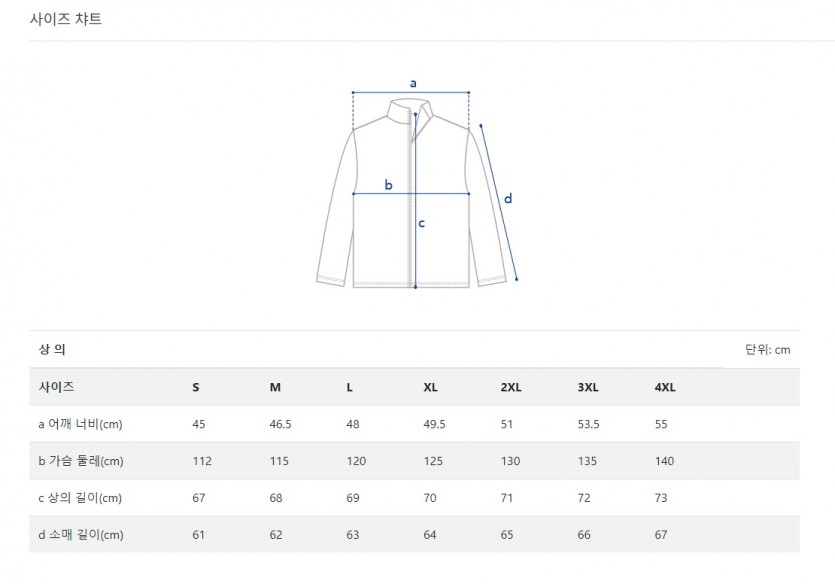This screenshot has height=584, width=835.
Task: Click the 'a' shoulder width label on diagram
Action: click(x=413, y=82)
